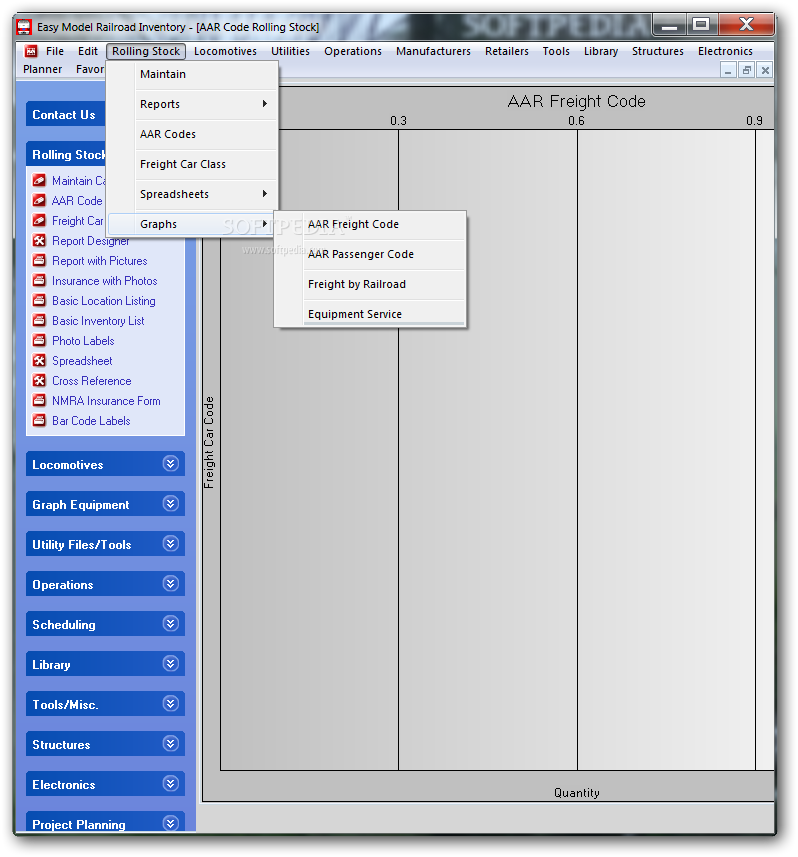Expand the Electronics sidebar section
The height and width of the screenshot is (857, 798).
coord(171,784)
